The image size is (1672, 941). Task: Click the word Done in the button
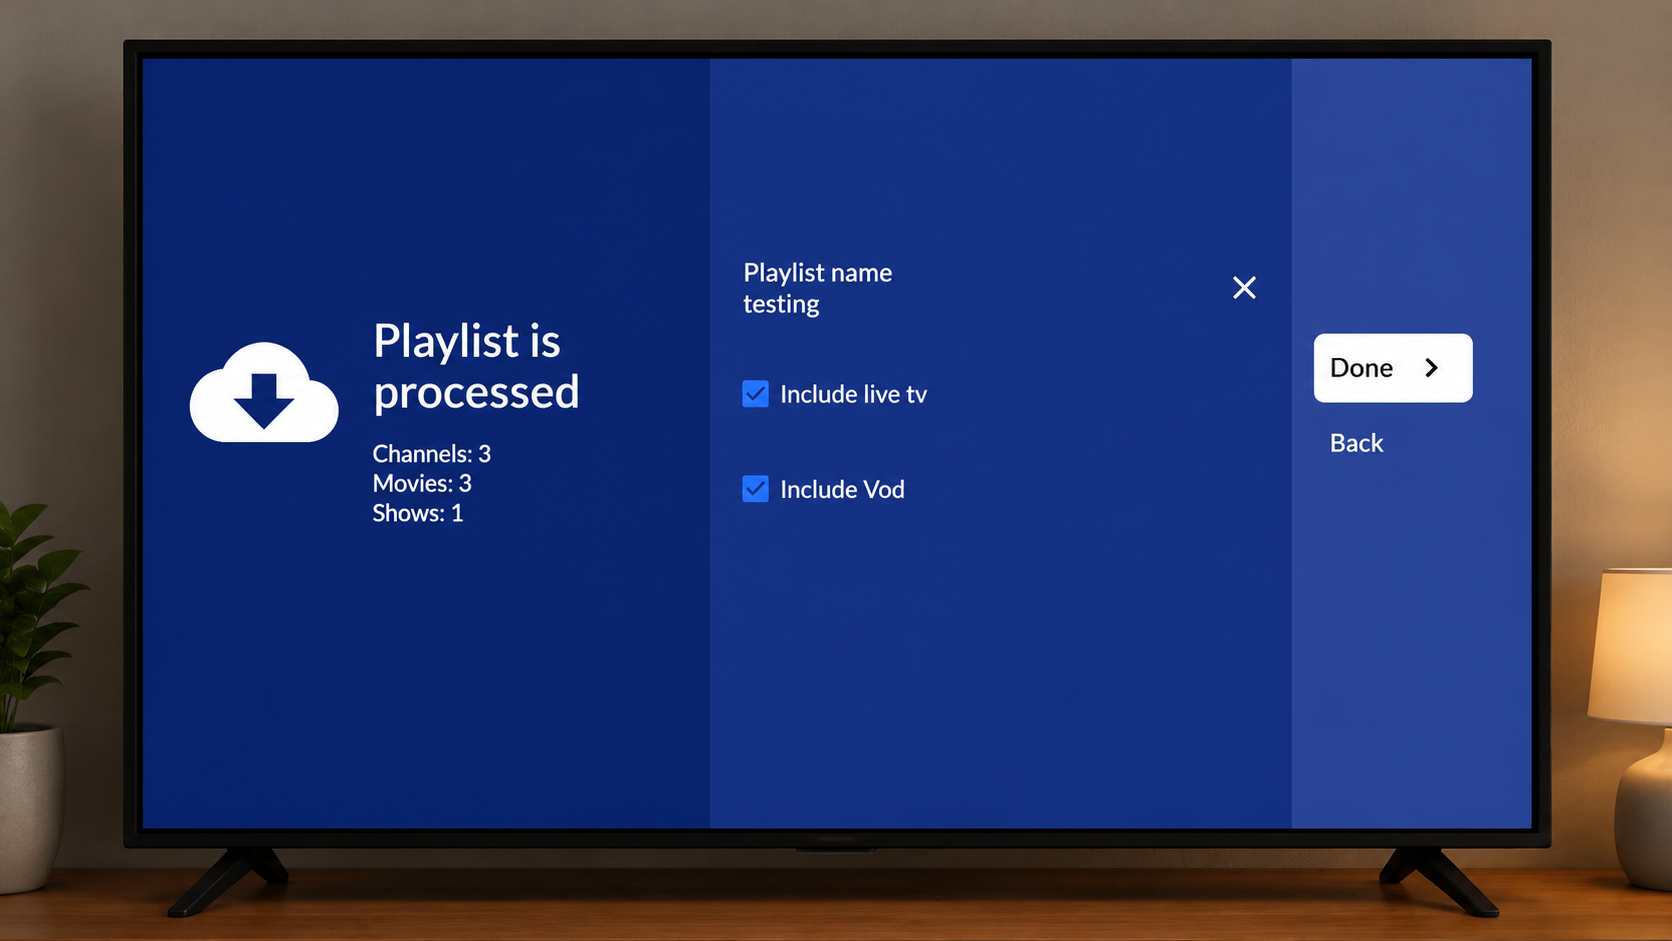1361,368
